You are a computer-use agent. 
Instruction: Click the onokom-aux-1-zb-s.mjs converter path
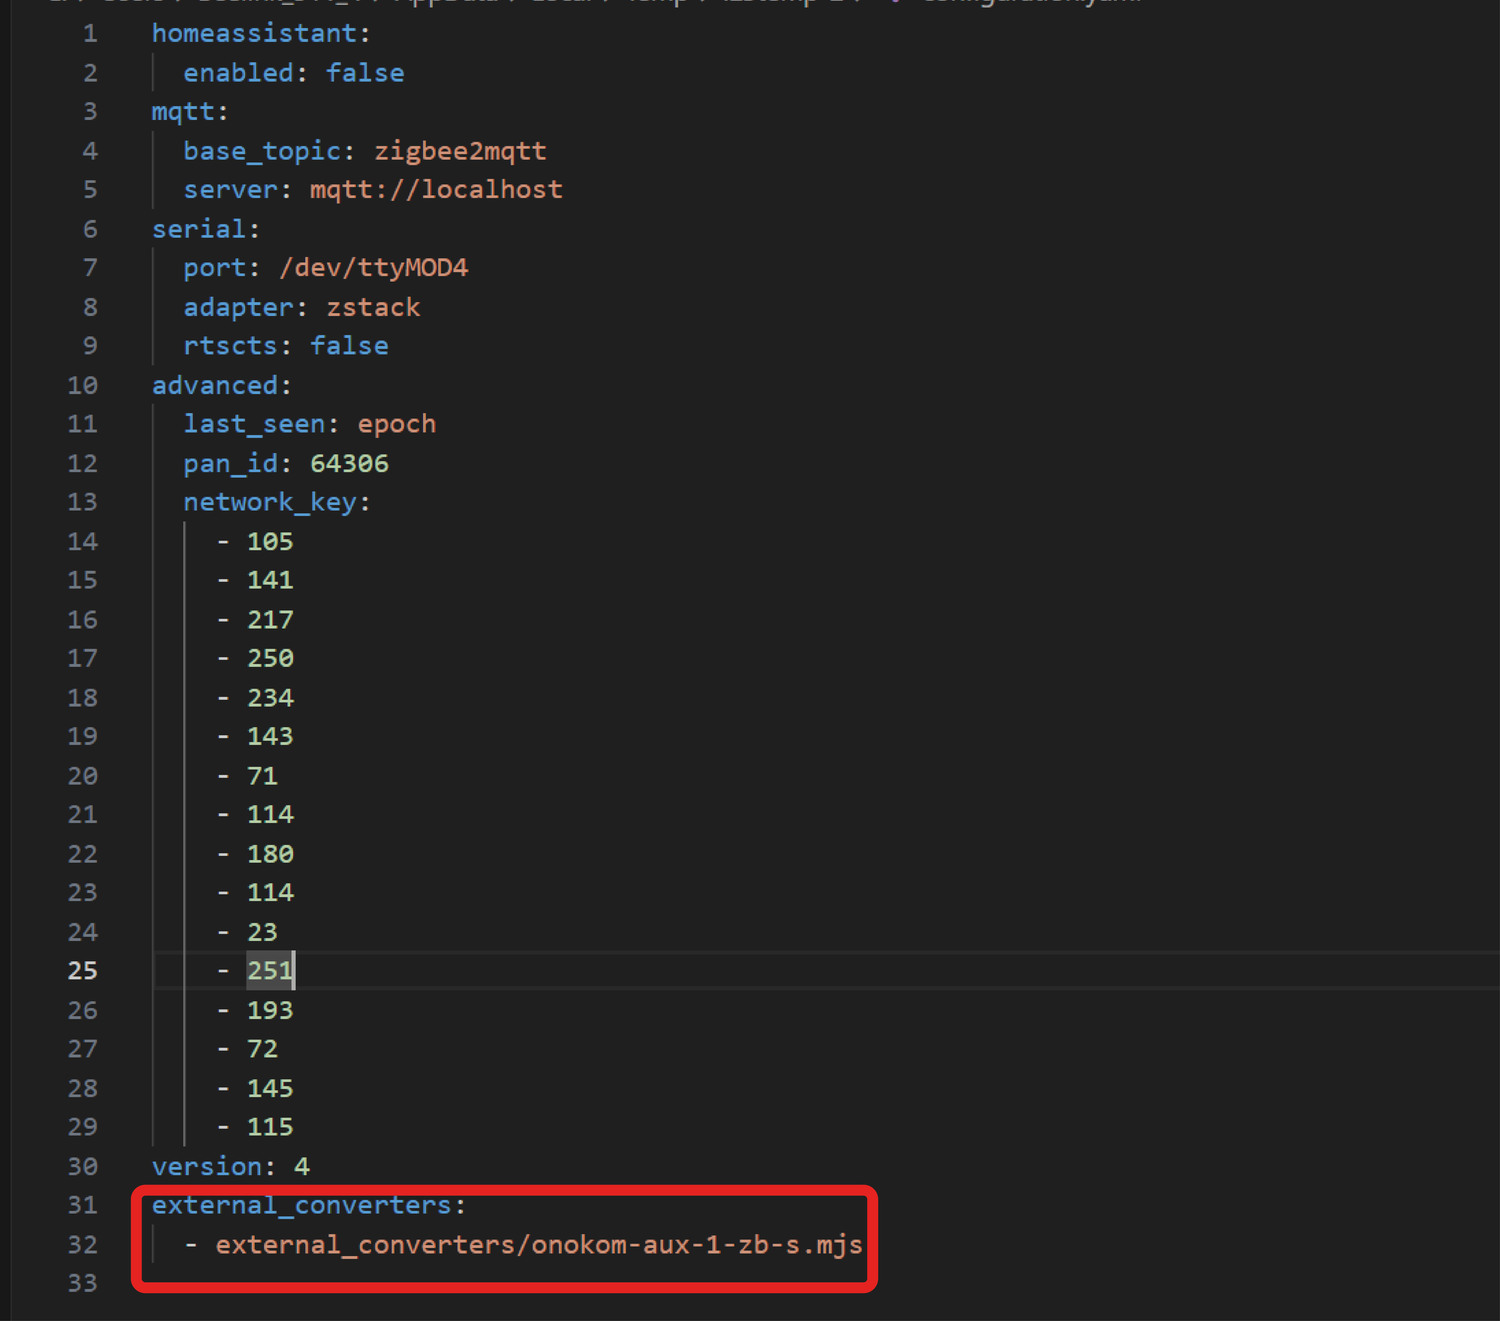(538, 1245)
